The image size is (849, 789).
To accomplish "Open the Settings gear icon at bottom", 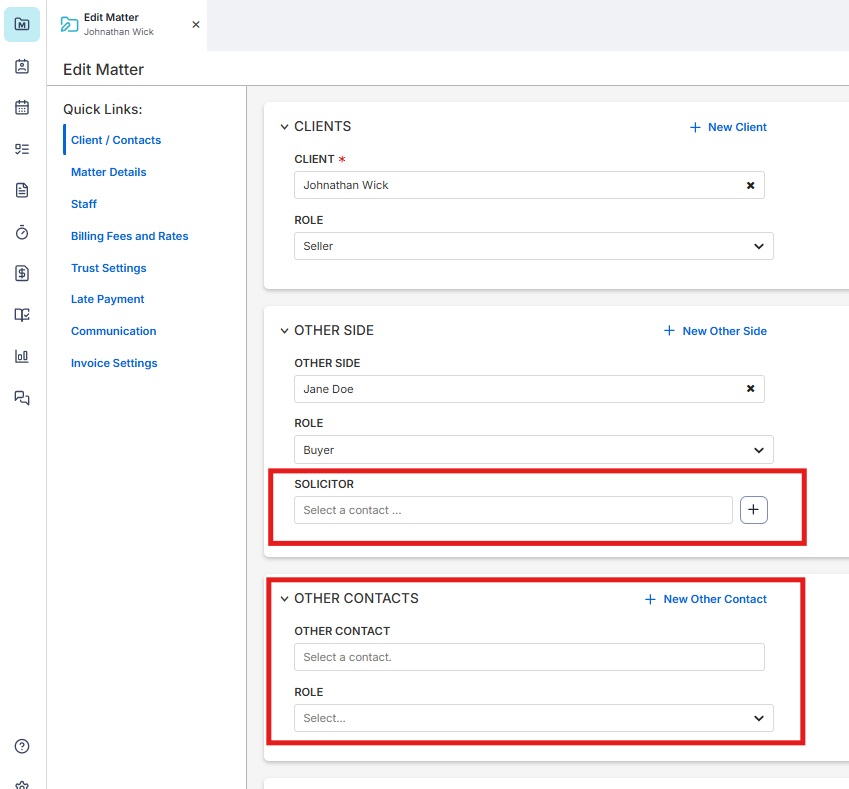I will point(22,785).
